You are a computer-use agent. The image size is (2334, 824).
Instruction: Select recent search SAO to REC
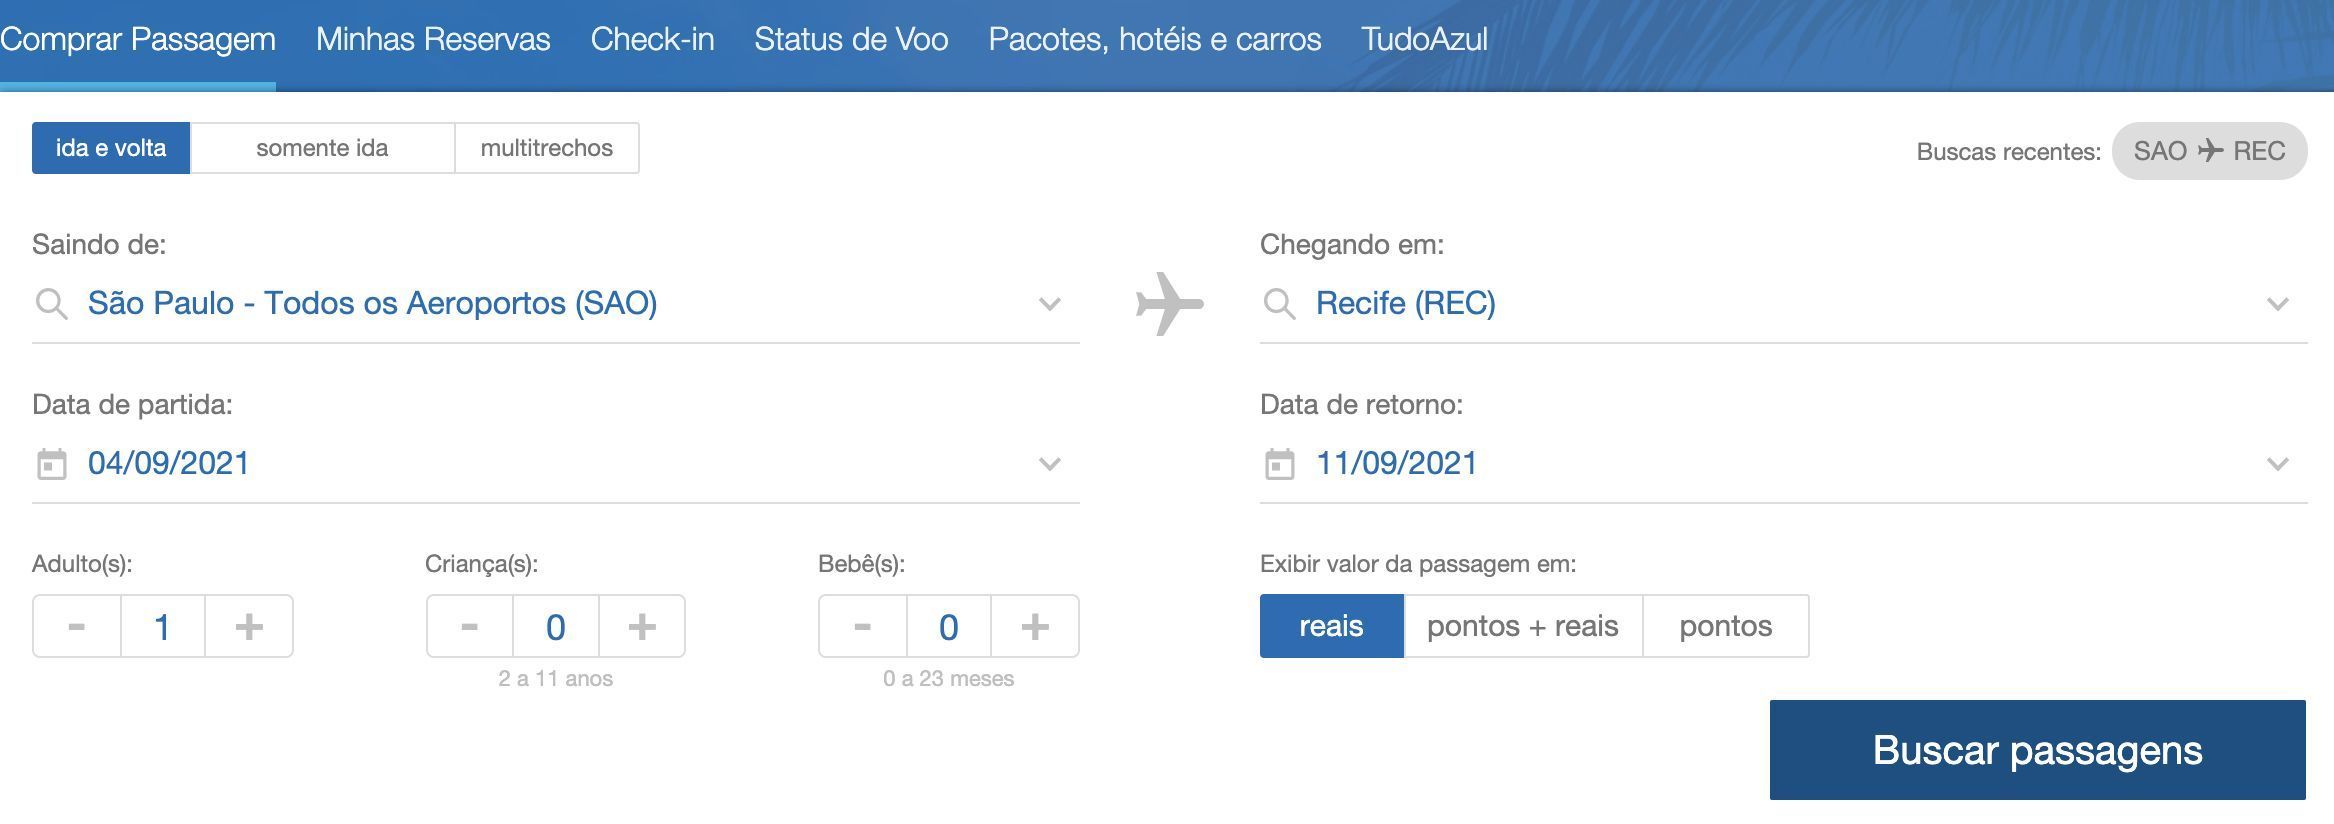pos(2209,151)
